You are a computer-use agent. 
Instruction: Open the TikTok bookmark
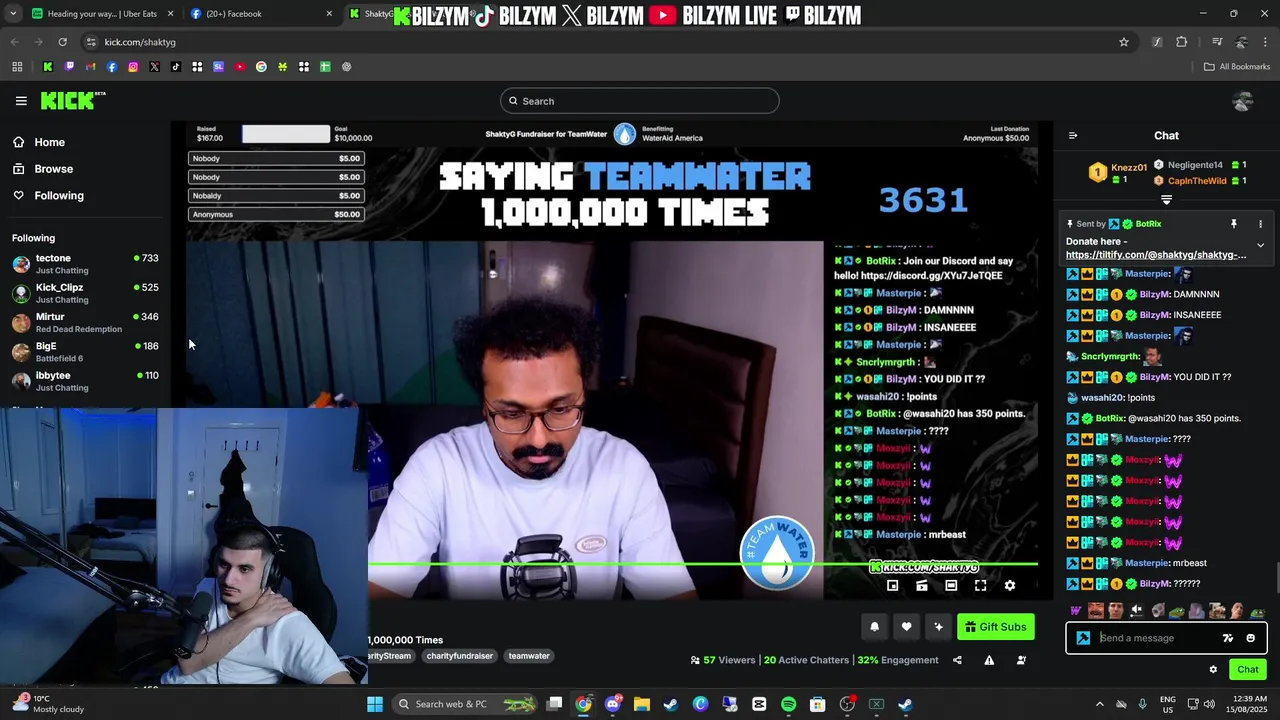pyautogui.click(x=176, y=67)
